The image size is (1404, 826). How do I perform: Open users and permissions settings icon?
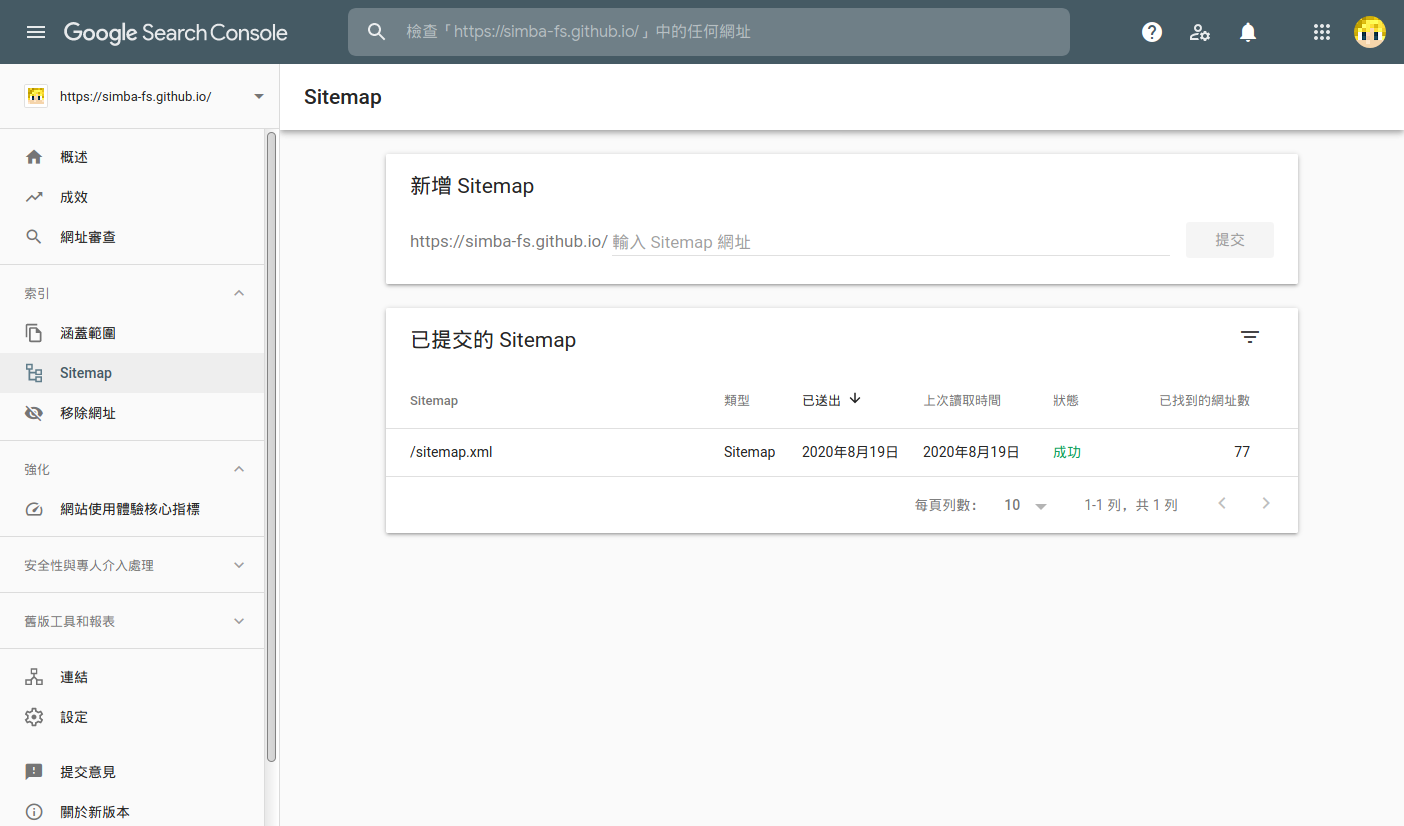tap(1200, 32)
